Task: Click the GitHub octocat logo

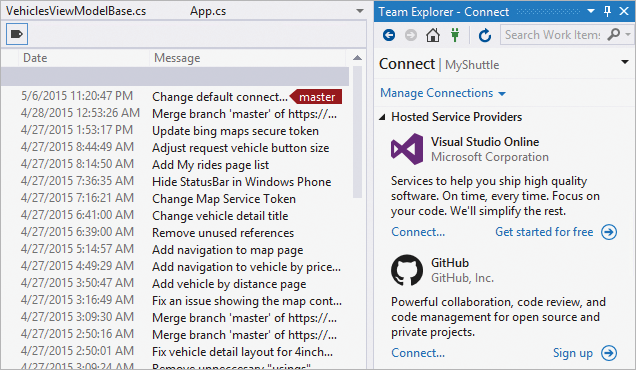Action: tap(407, 270)
